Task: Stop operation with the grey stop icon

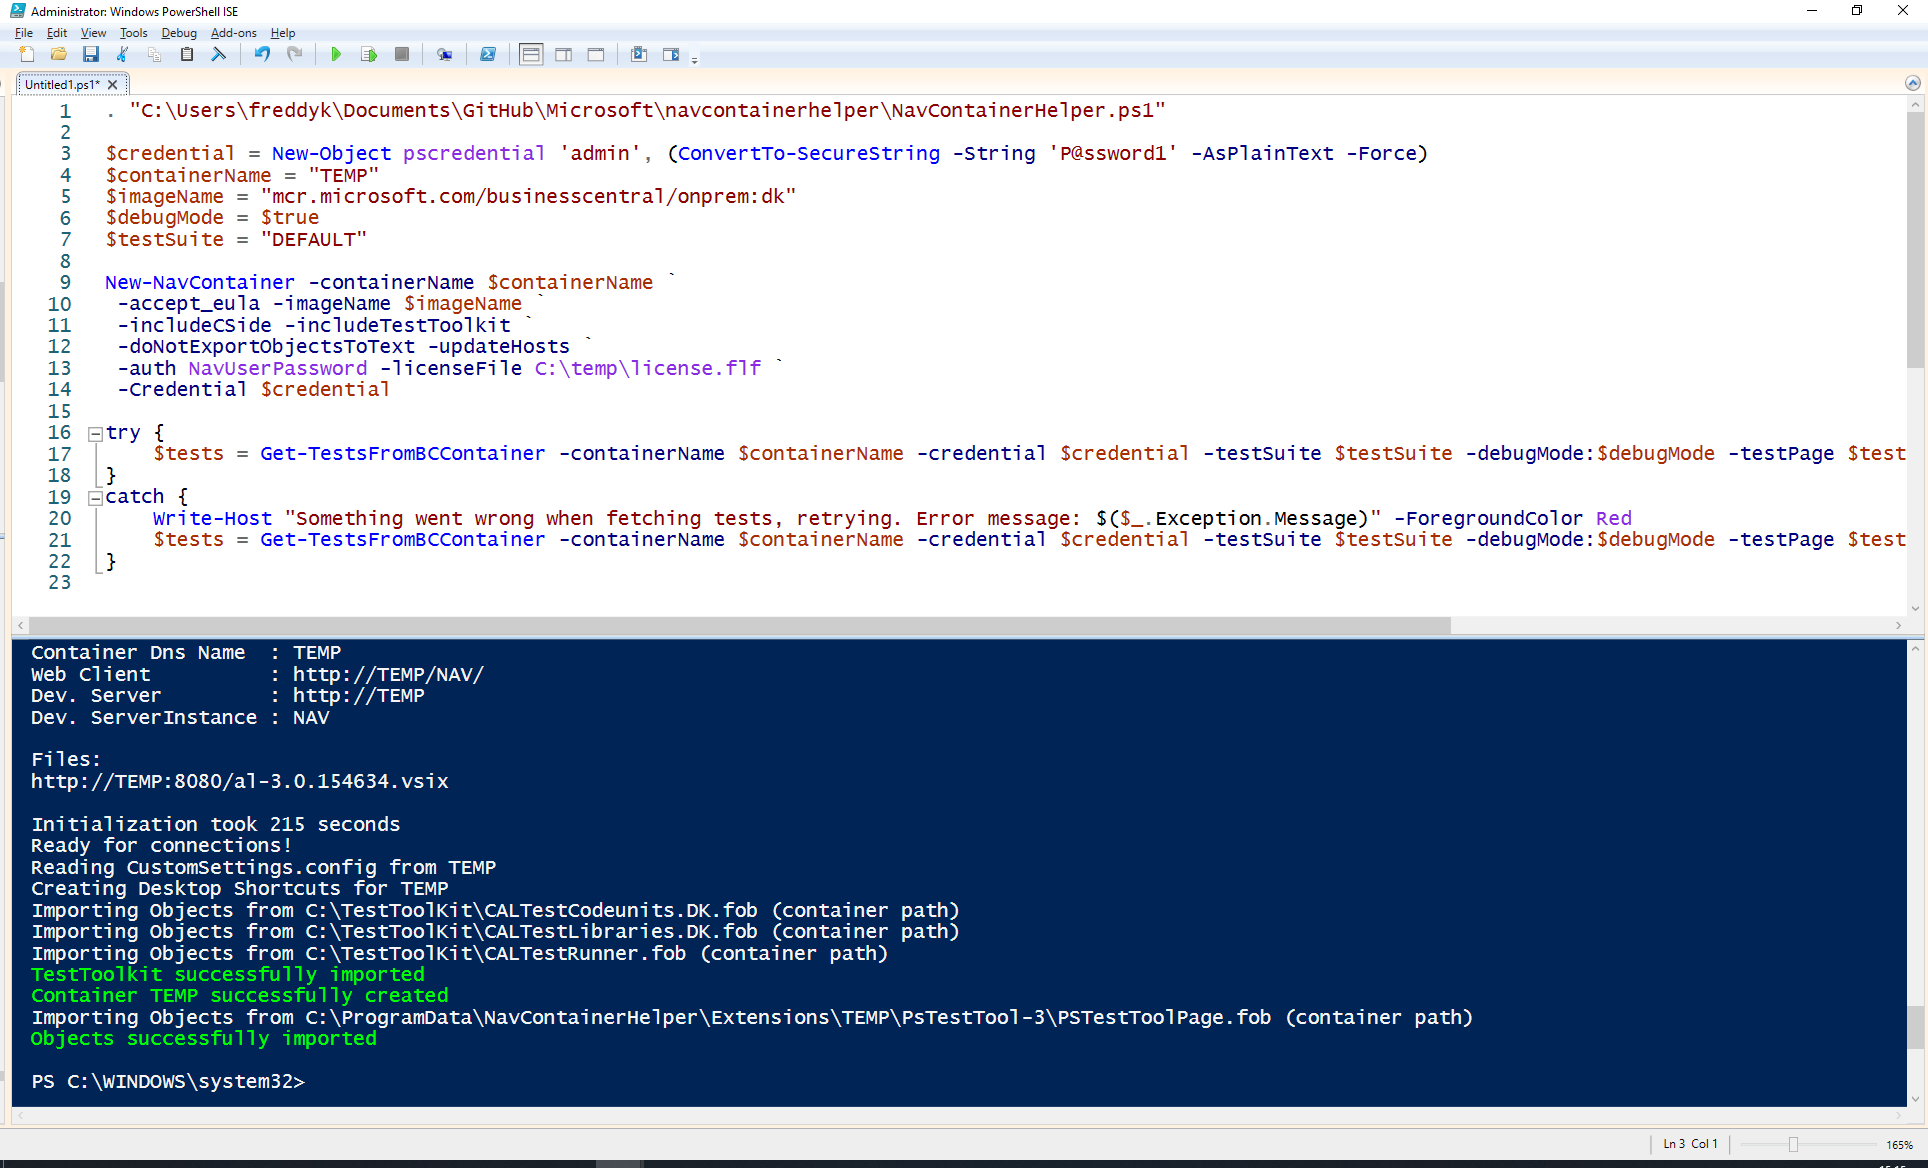Action: (x=402, y=54)
